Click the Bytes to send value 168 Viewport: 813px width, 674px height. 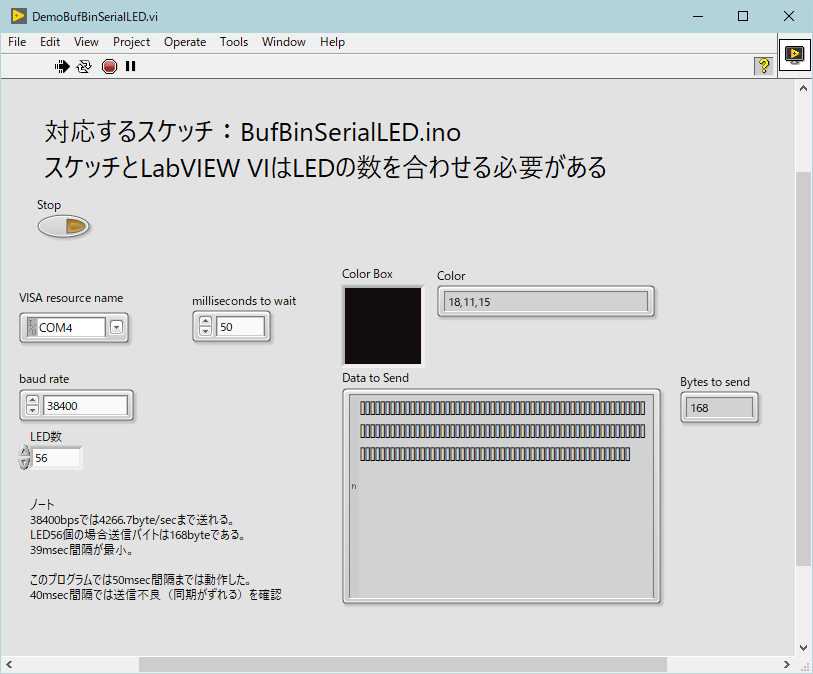(x=719, y=408)
